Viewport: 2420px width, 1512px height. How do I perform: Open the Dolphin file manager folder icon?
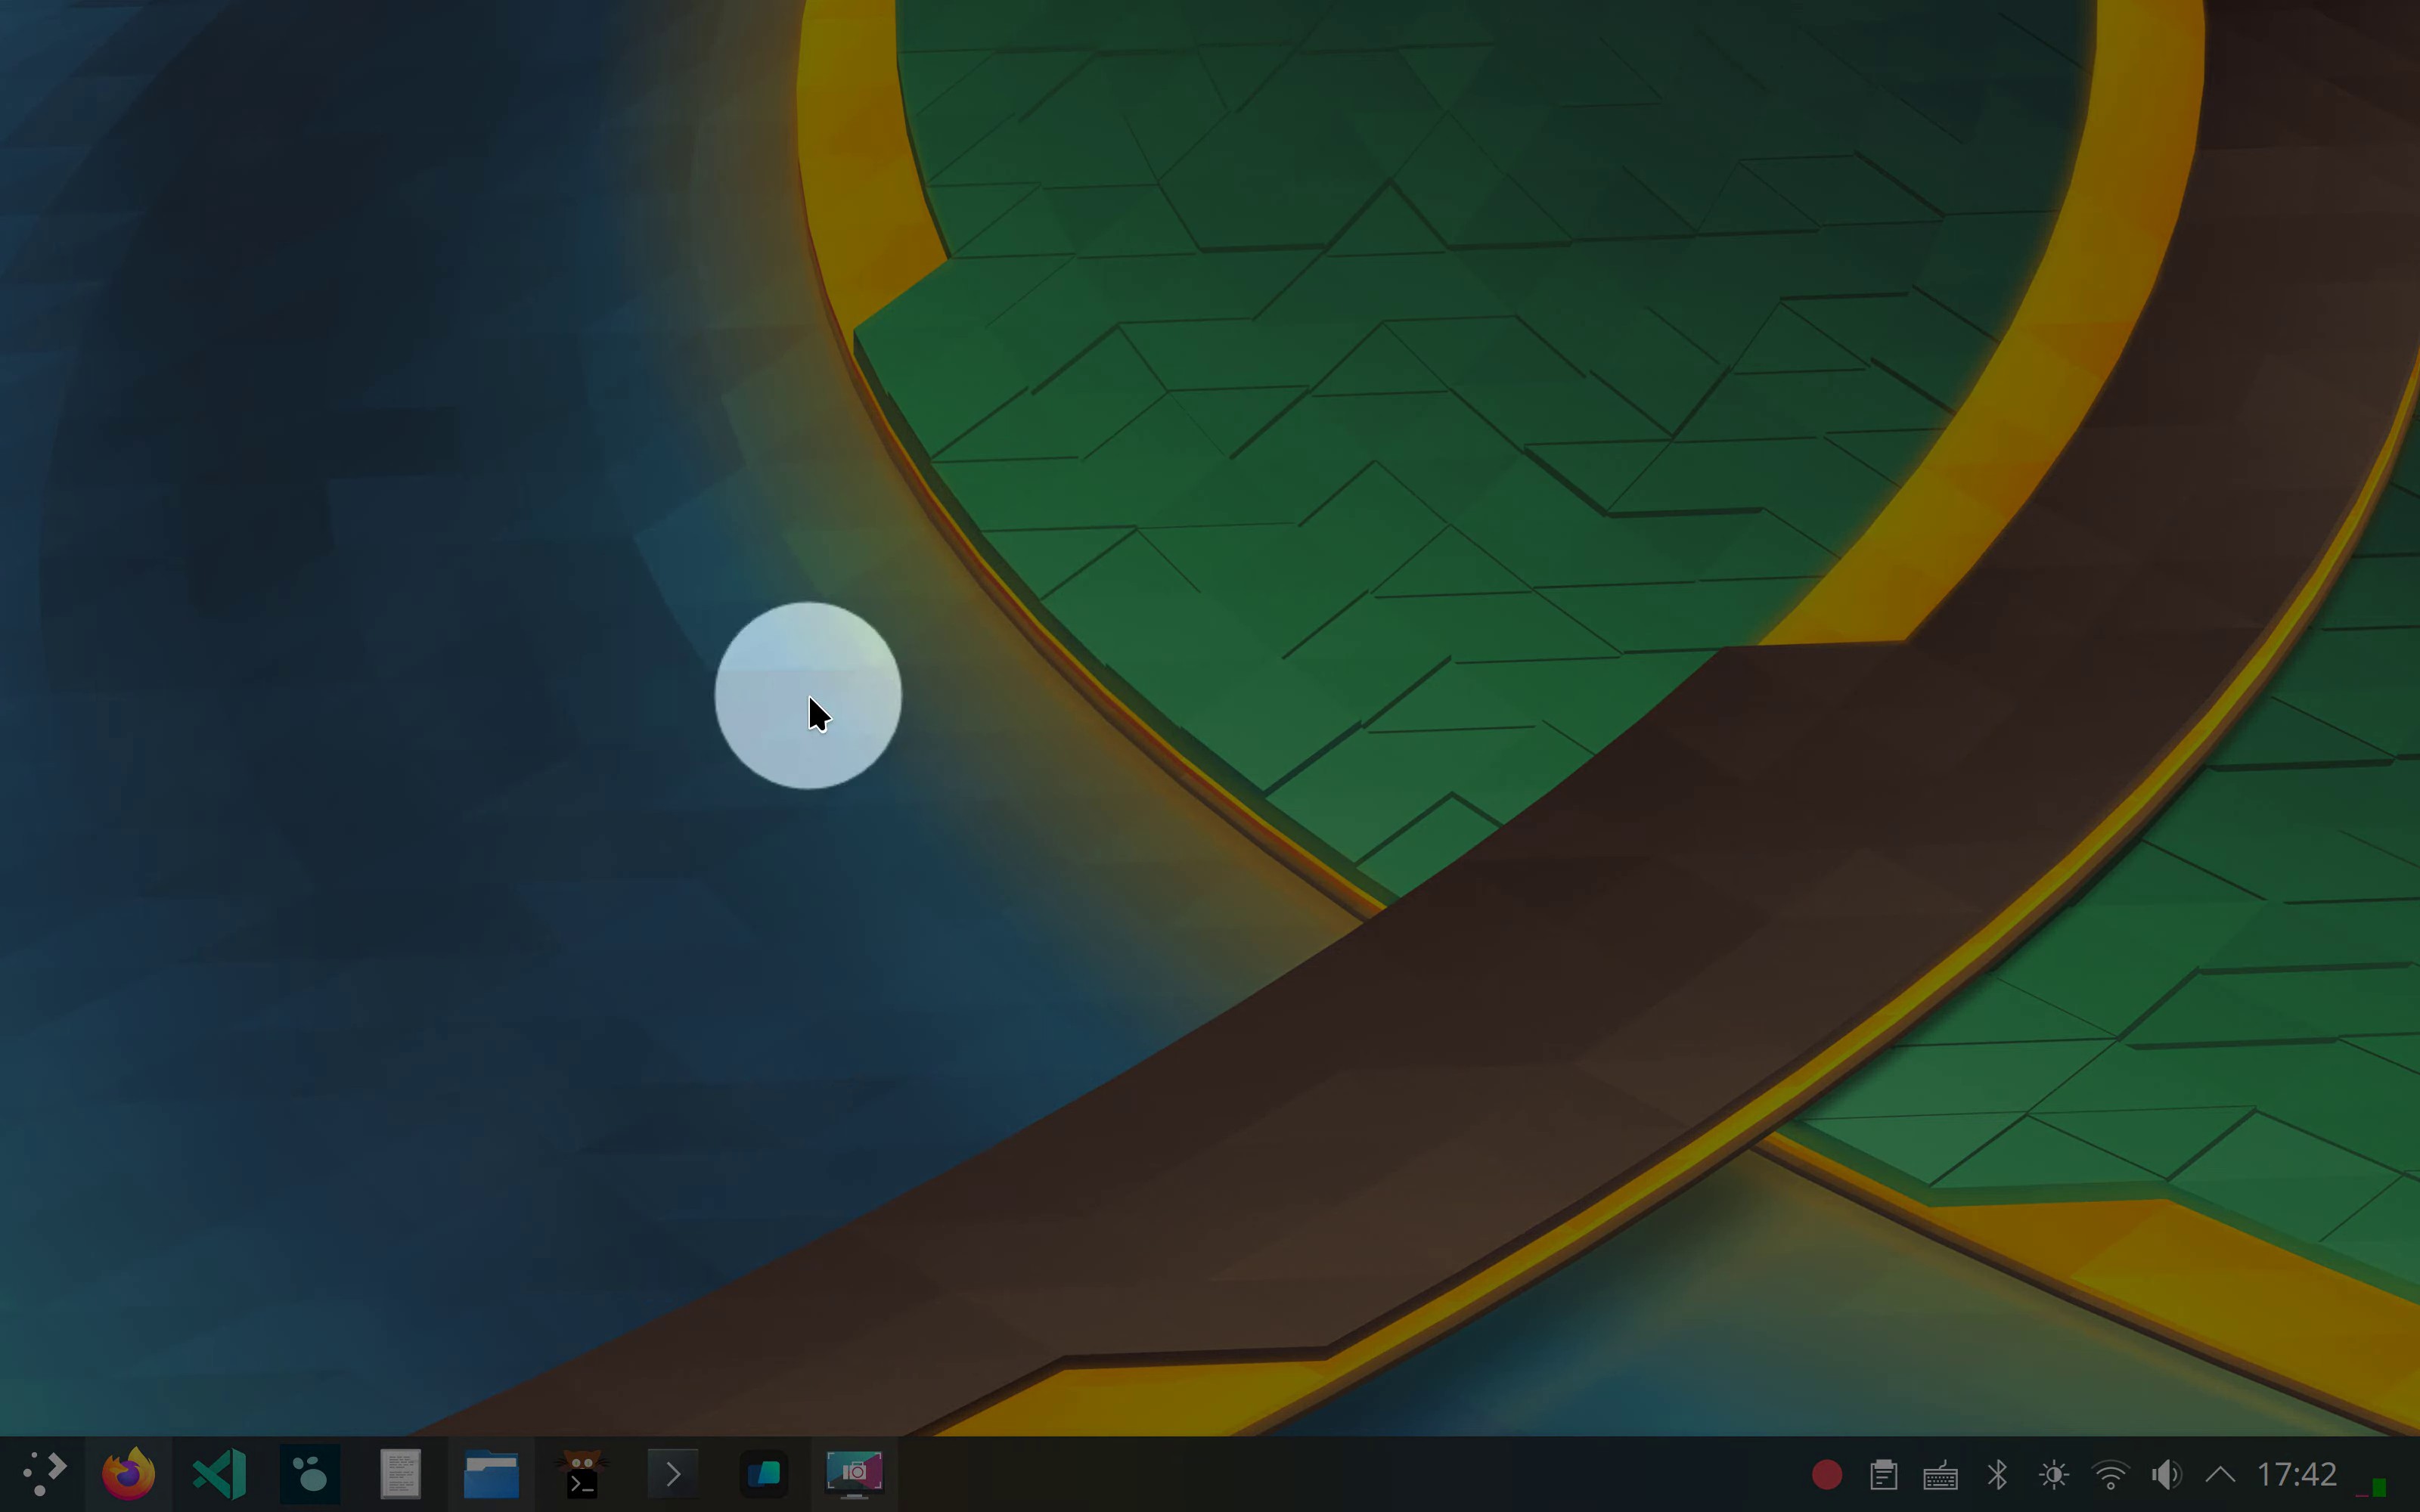pos(491,1474)
